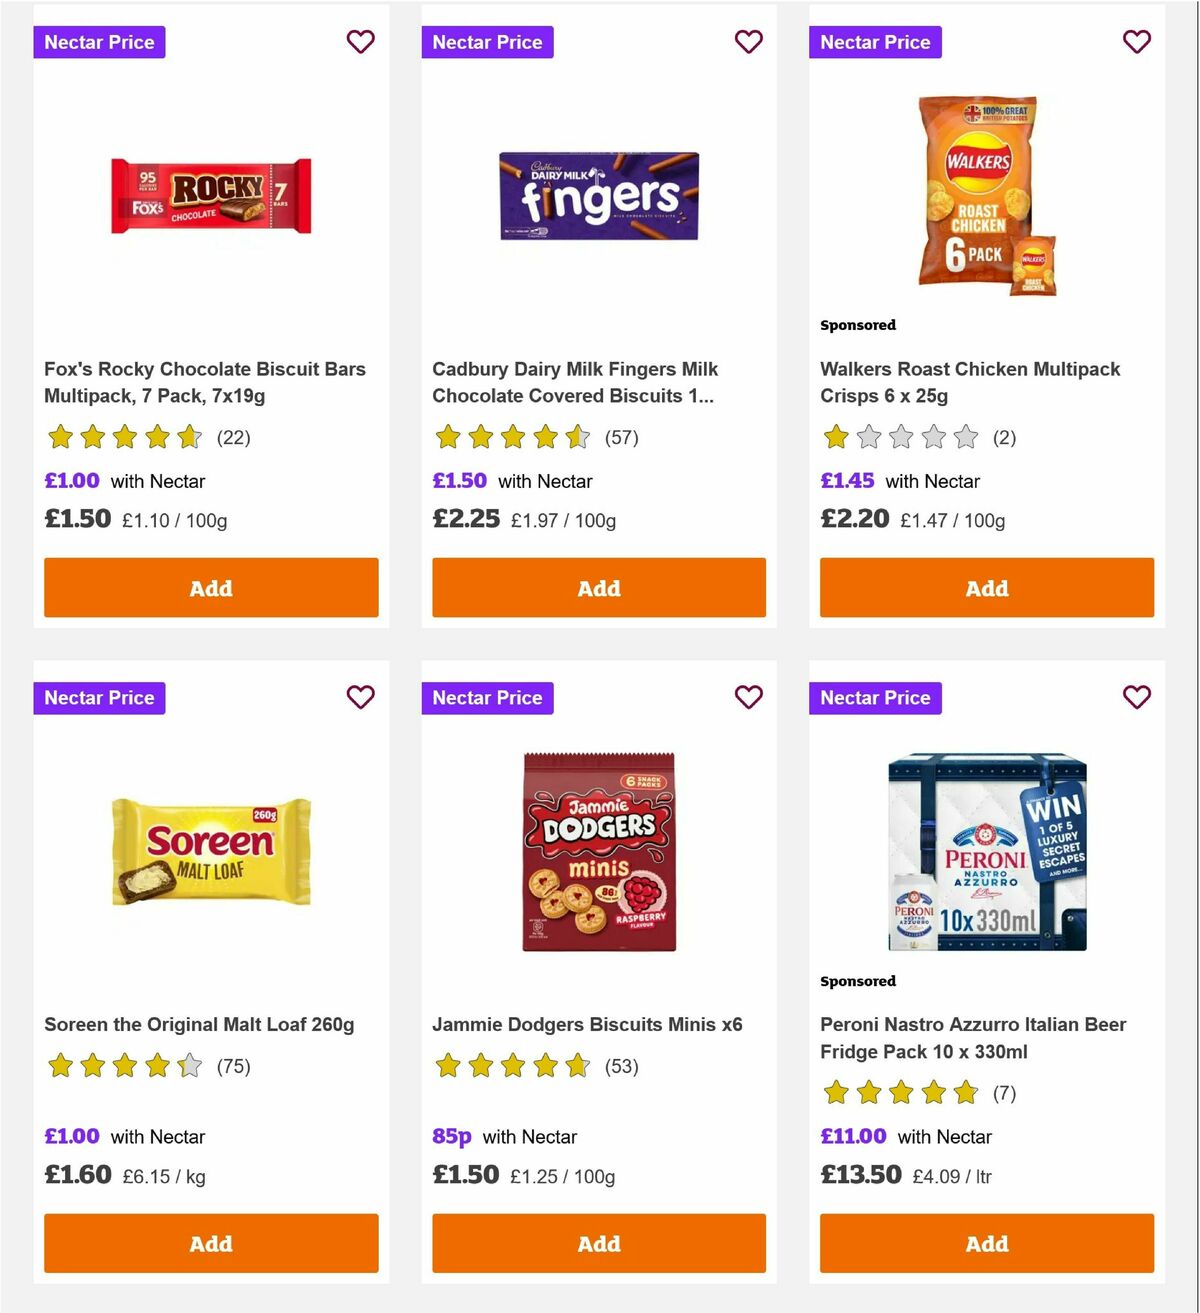Open the Cadbury Dairy Milk Fingers product page

575,382
